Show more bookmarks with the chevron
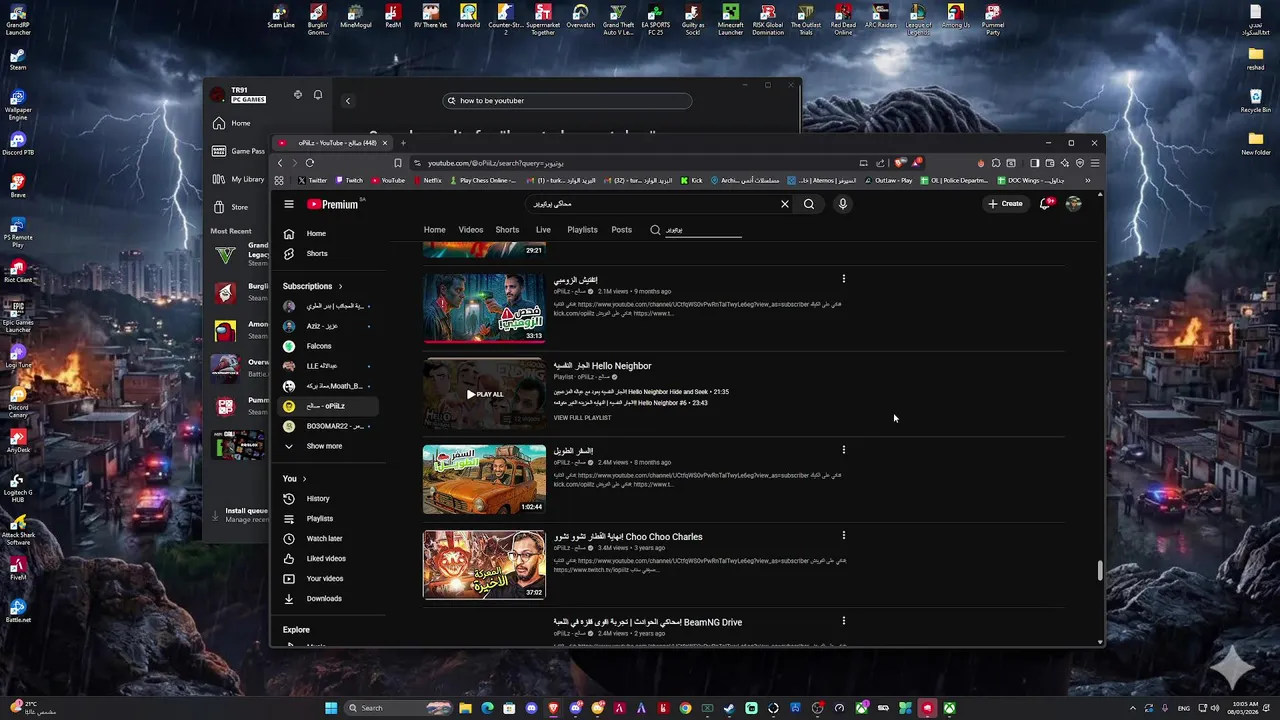The width and height of the screenshot is (1280, 720). coord(1088,181)
